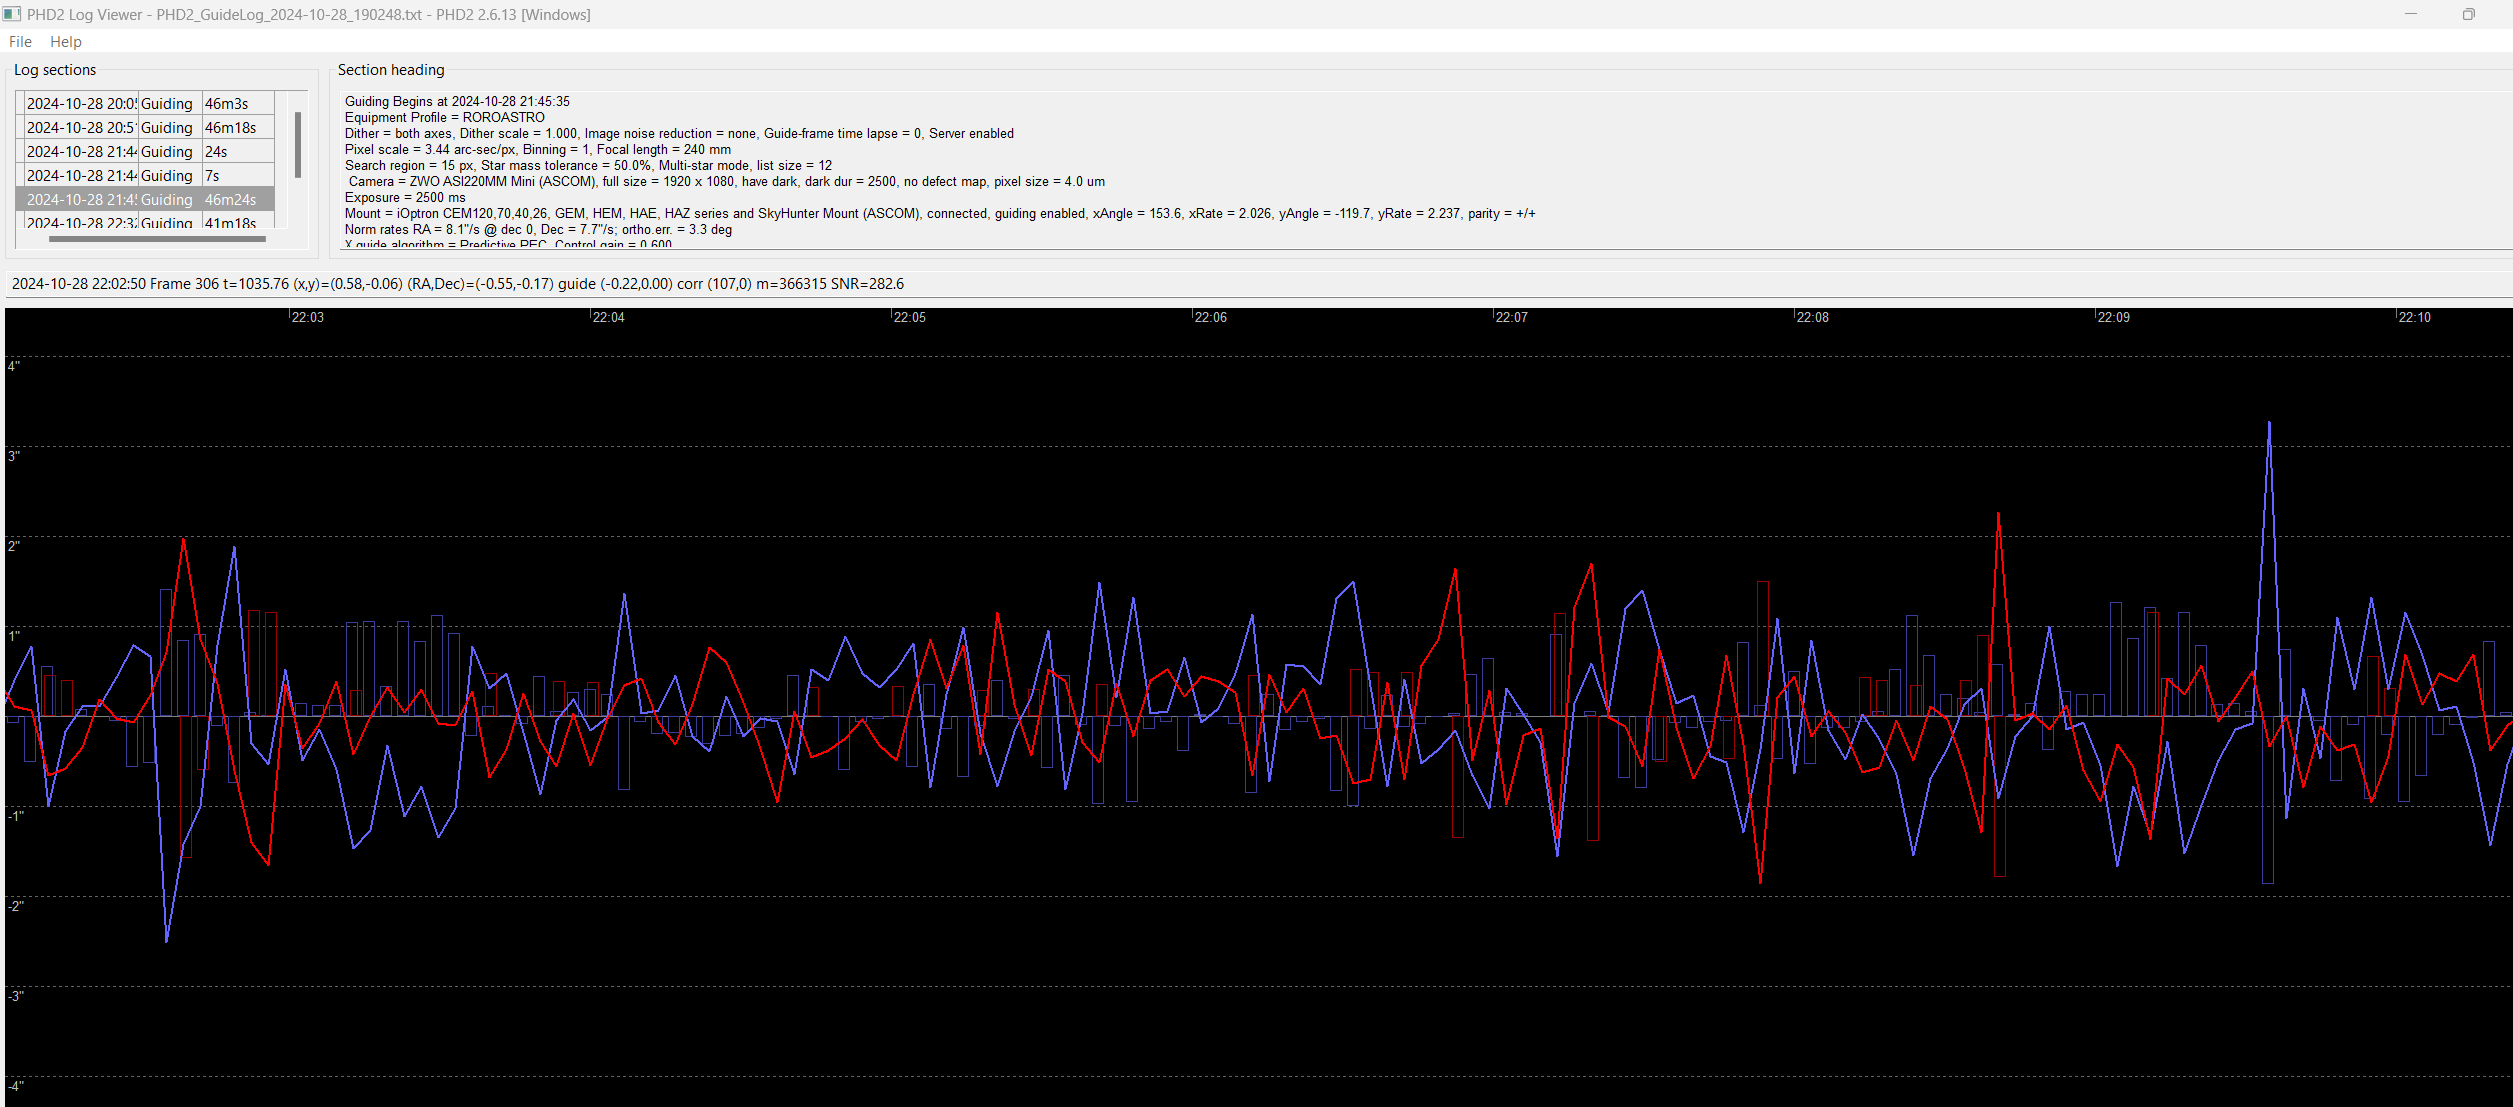This screenshot has height=1107, width=2513.
Task: Click the Equipment Profile line in section heading
Action: point(445,118)
